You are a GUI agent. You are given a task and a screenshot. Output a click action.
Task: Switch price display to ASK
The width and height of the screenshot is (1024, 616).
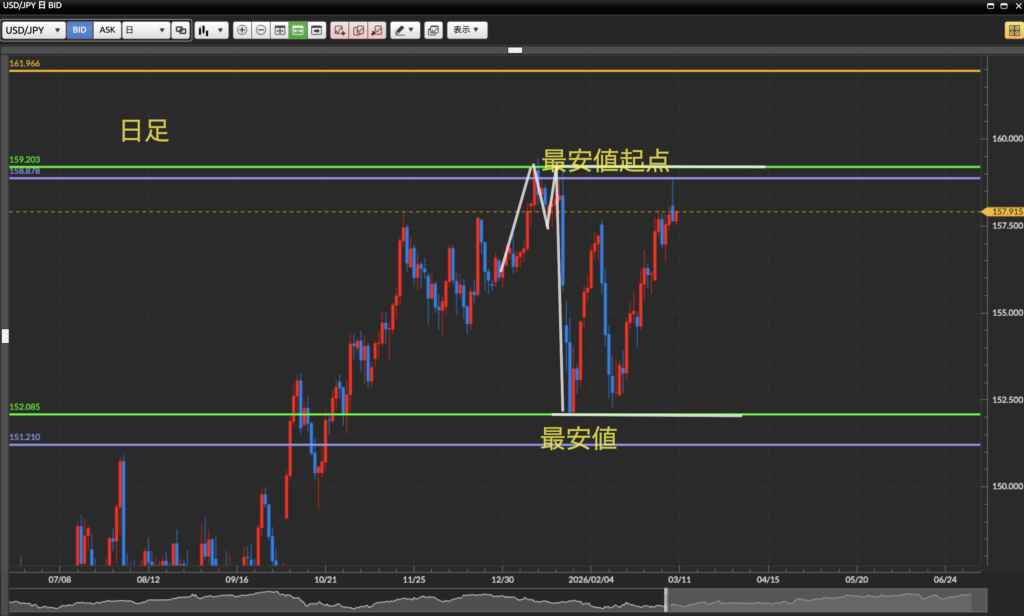point(107,30)
